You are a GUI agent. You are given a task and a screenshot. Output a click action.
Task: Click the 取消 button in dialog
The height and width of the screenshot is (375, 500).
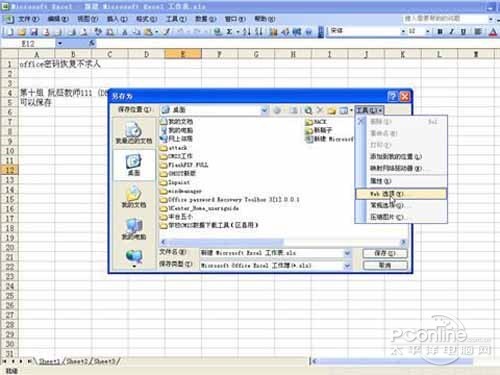click(x=385, y=266)
